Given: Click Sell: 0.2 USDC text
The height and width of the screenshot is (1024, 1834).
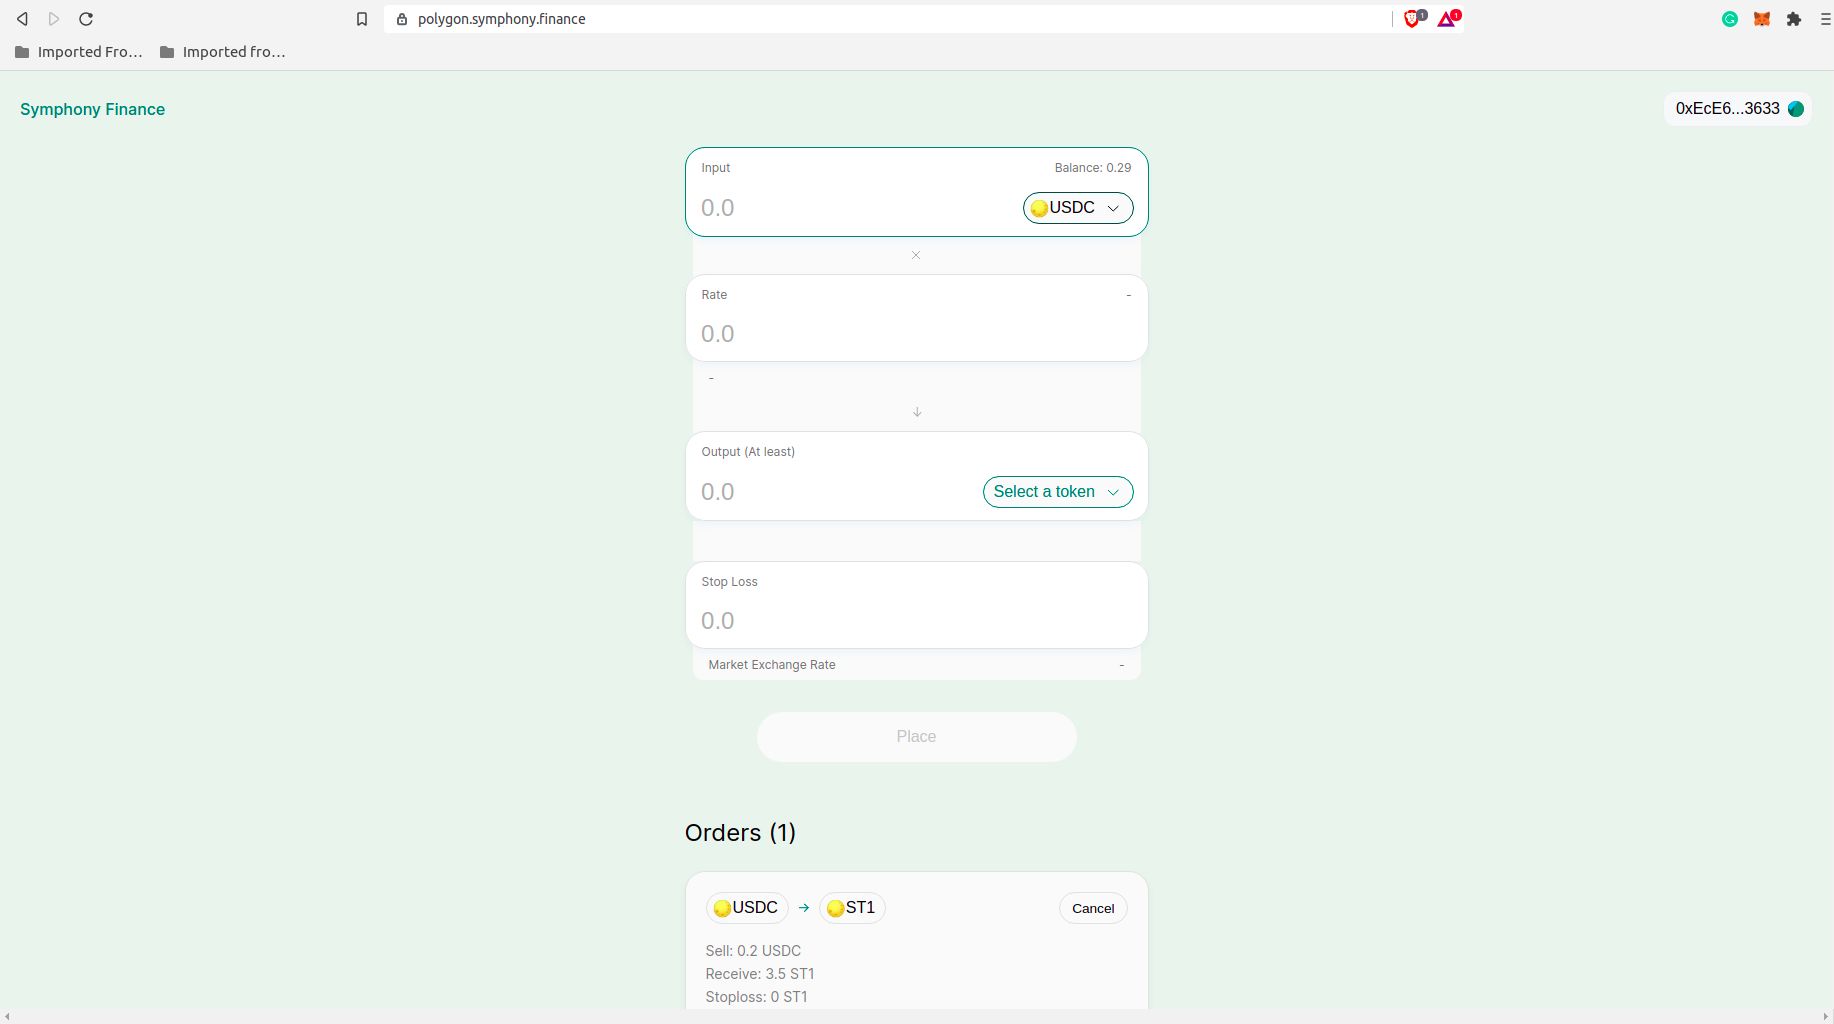Looking at the screenshot, I should click(753, 951).
